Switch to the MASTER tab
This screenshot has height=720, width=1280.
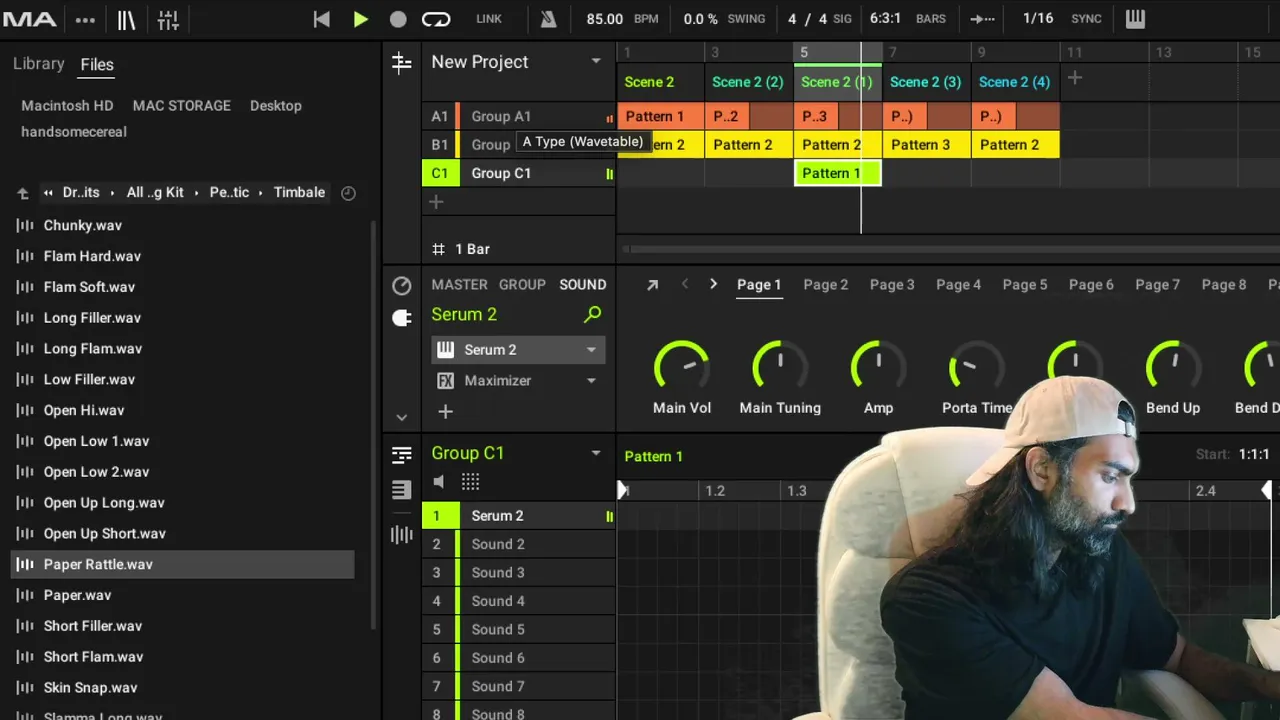pyautogui.click(x=459, y=284)
